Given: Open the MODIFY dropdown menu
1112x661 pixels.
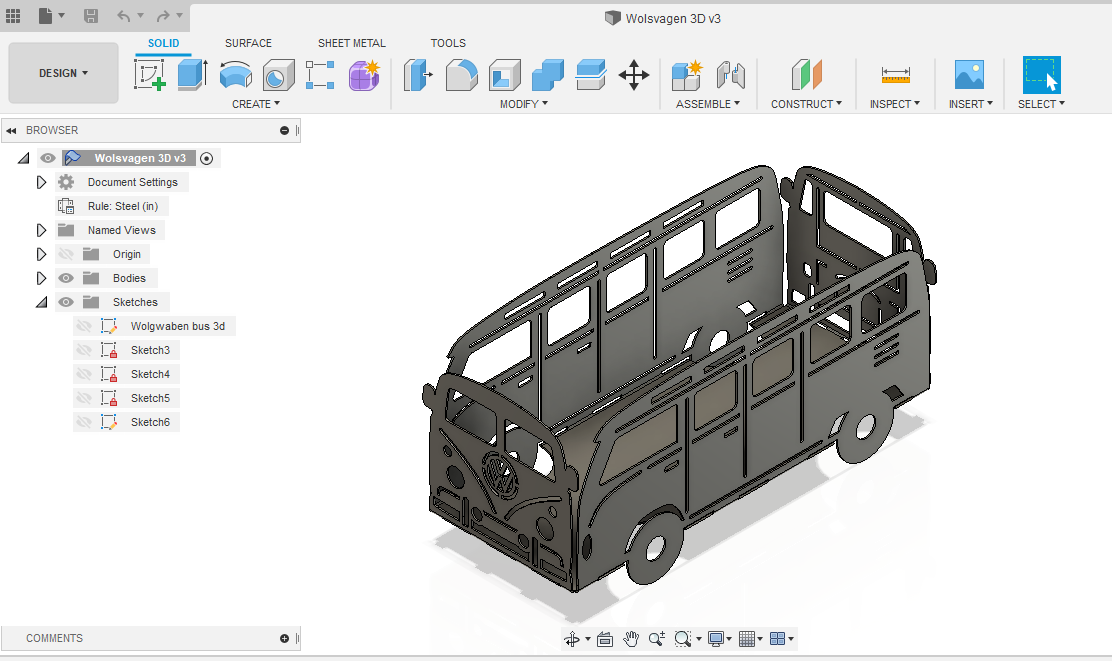Looking at the screenshot, I should pyautogui.click(x=524, y=104).
